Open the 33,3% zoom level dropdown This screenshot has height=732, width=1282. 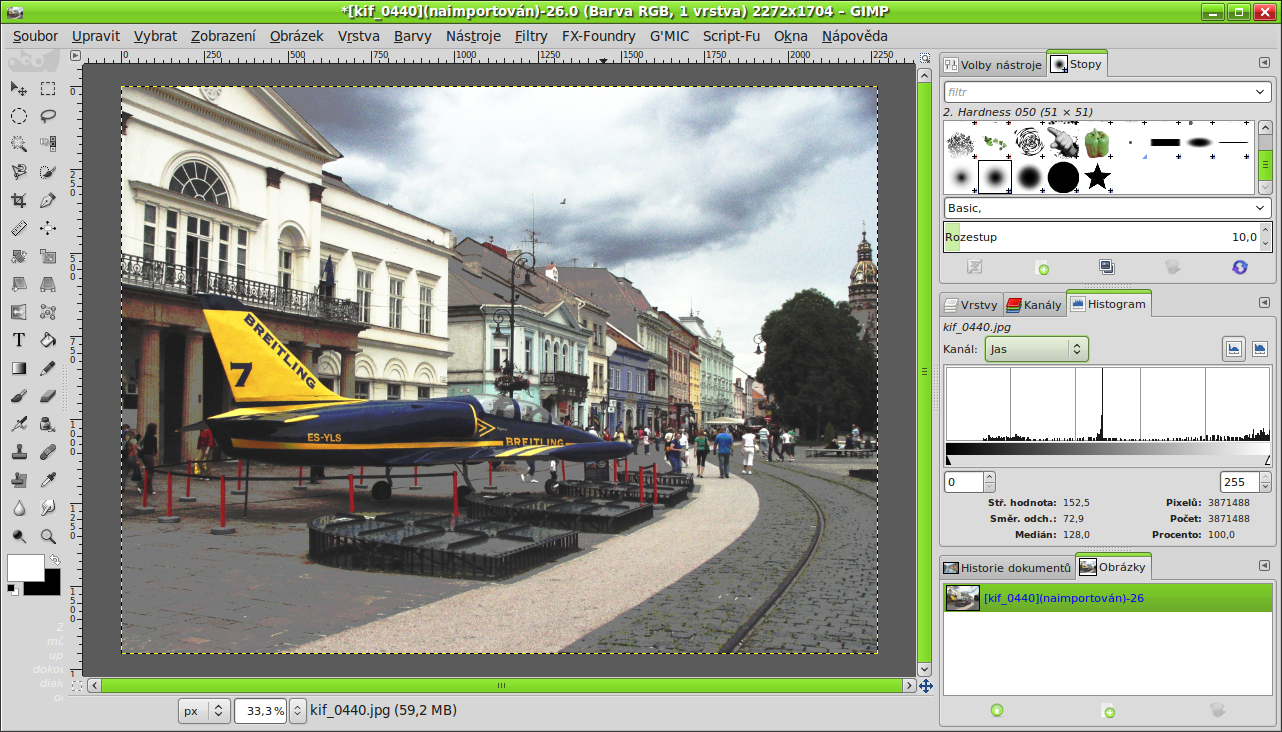pyautogui.click(x=296, y=711)
